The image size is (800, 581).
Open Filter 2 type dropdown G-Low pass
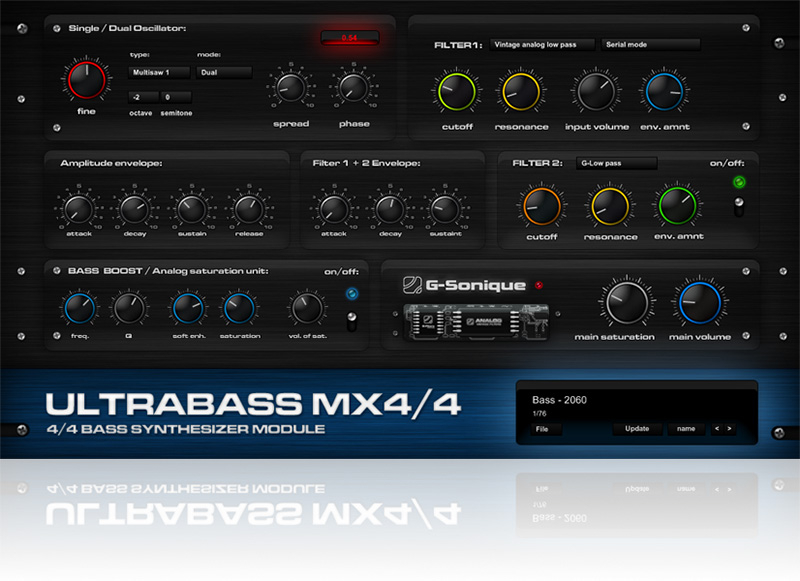[617, 163]
